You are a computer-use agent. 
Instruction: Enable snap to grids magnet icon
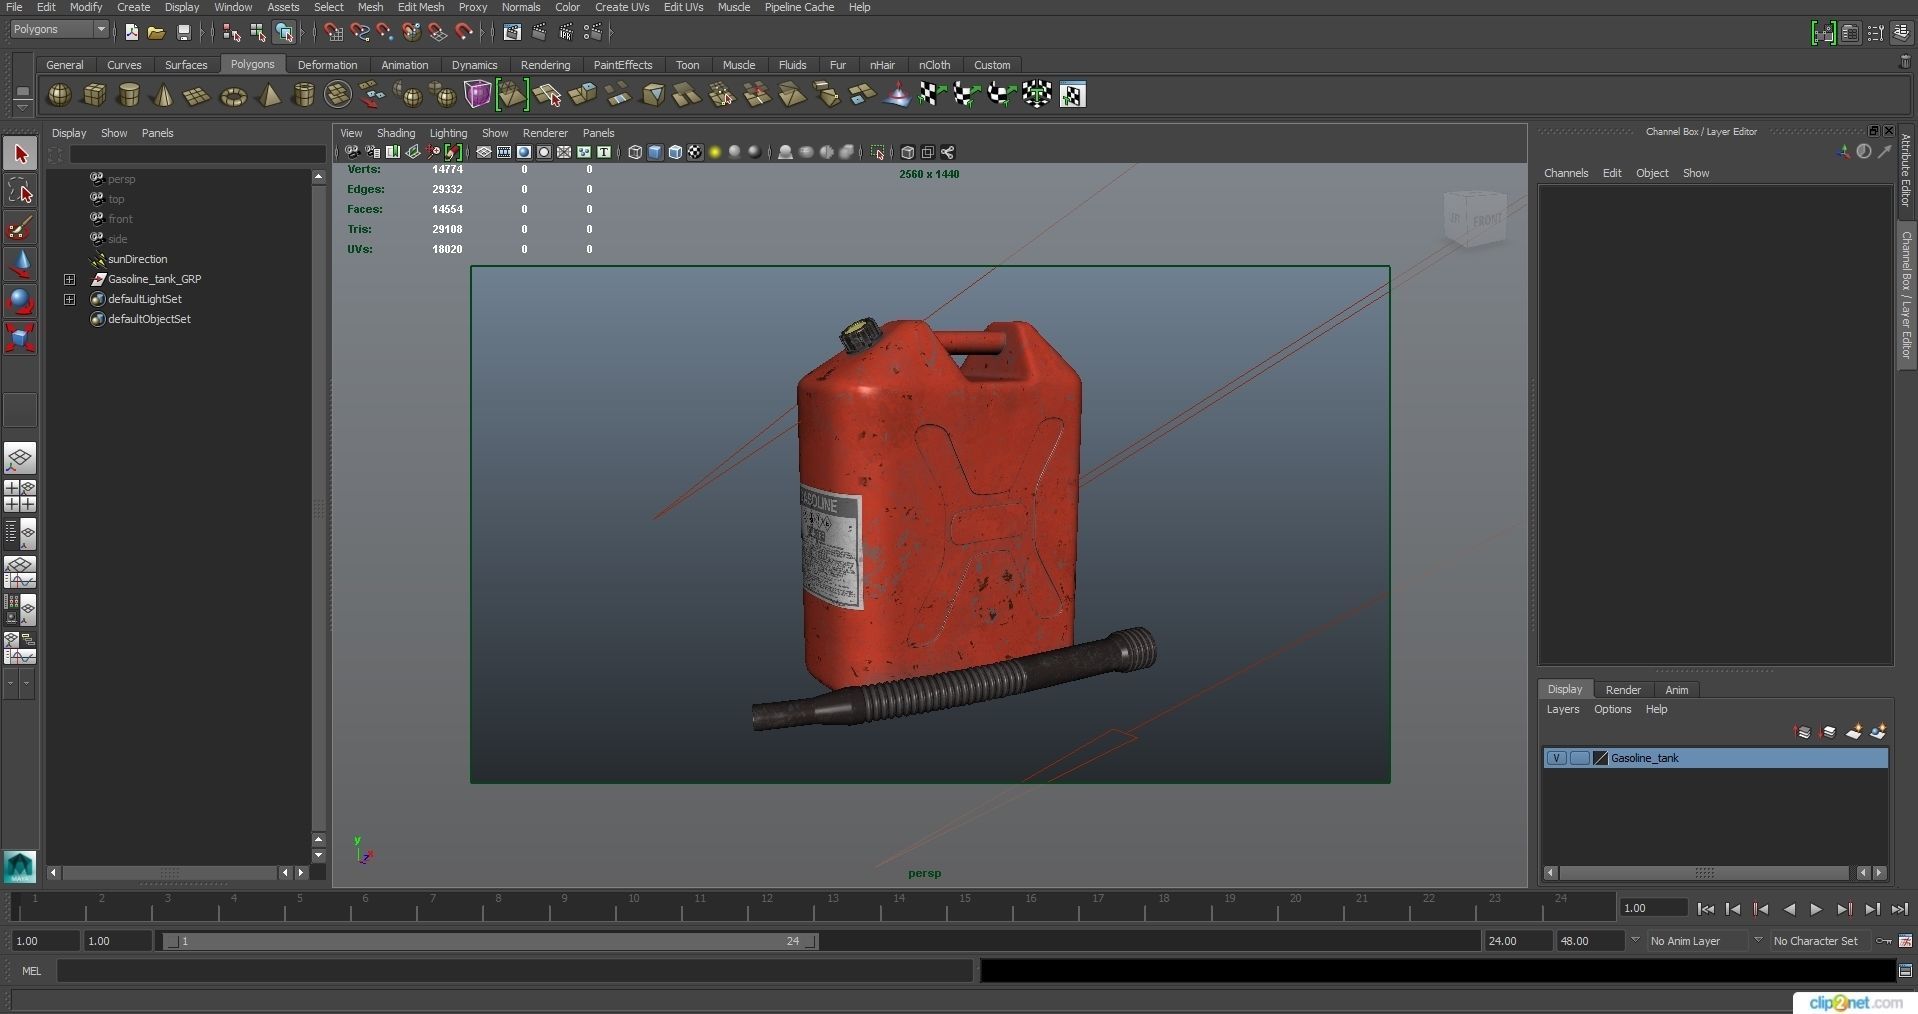click(333, 32)
